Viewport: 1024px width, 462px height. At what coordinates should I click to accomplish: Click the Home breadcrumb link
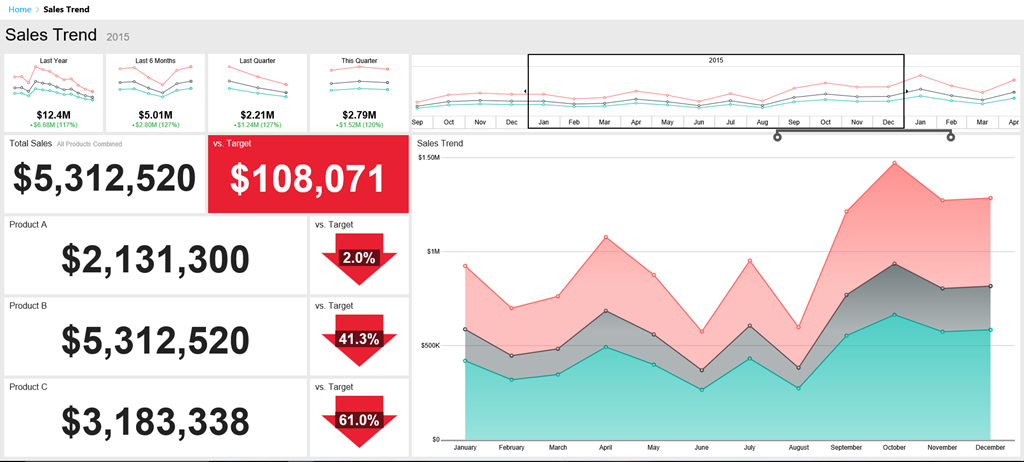pos(19,9)
